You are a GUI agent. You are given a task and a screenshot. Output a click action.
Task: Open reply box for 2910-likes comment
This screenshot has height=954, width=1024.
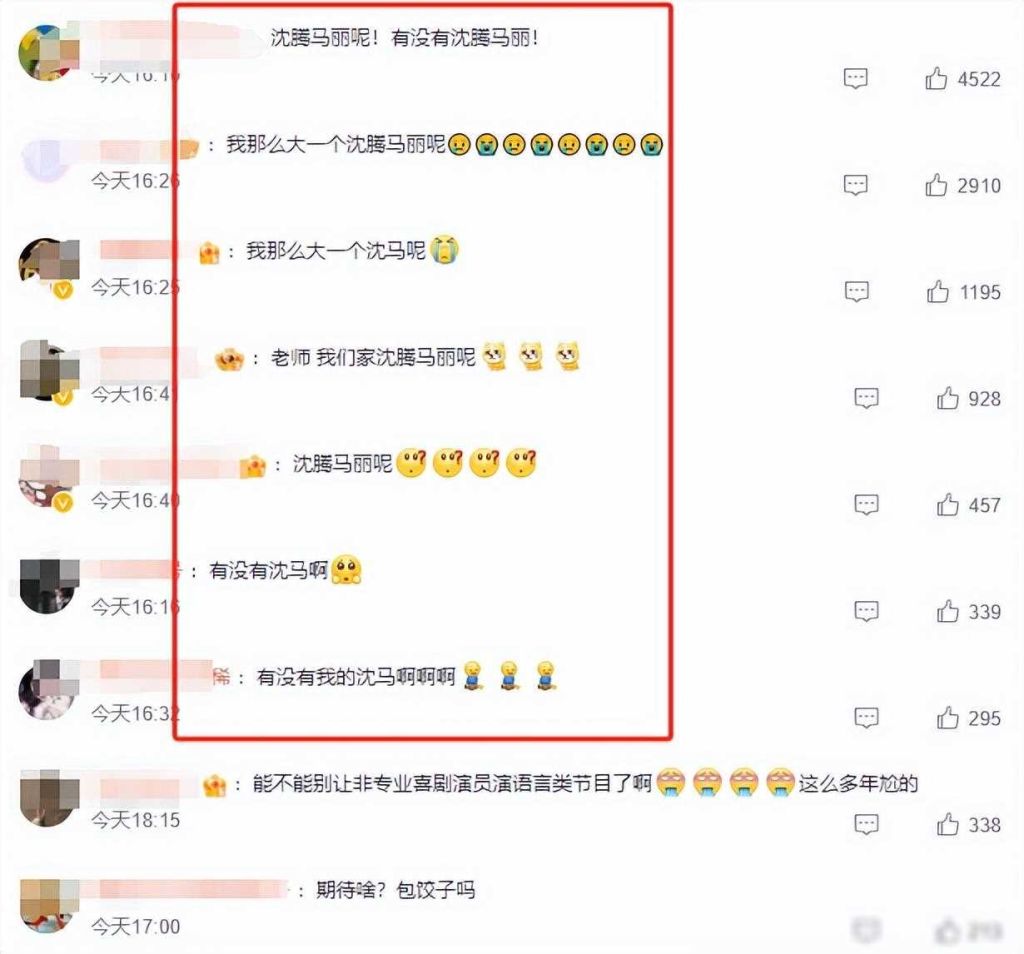pos(856,185)
